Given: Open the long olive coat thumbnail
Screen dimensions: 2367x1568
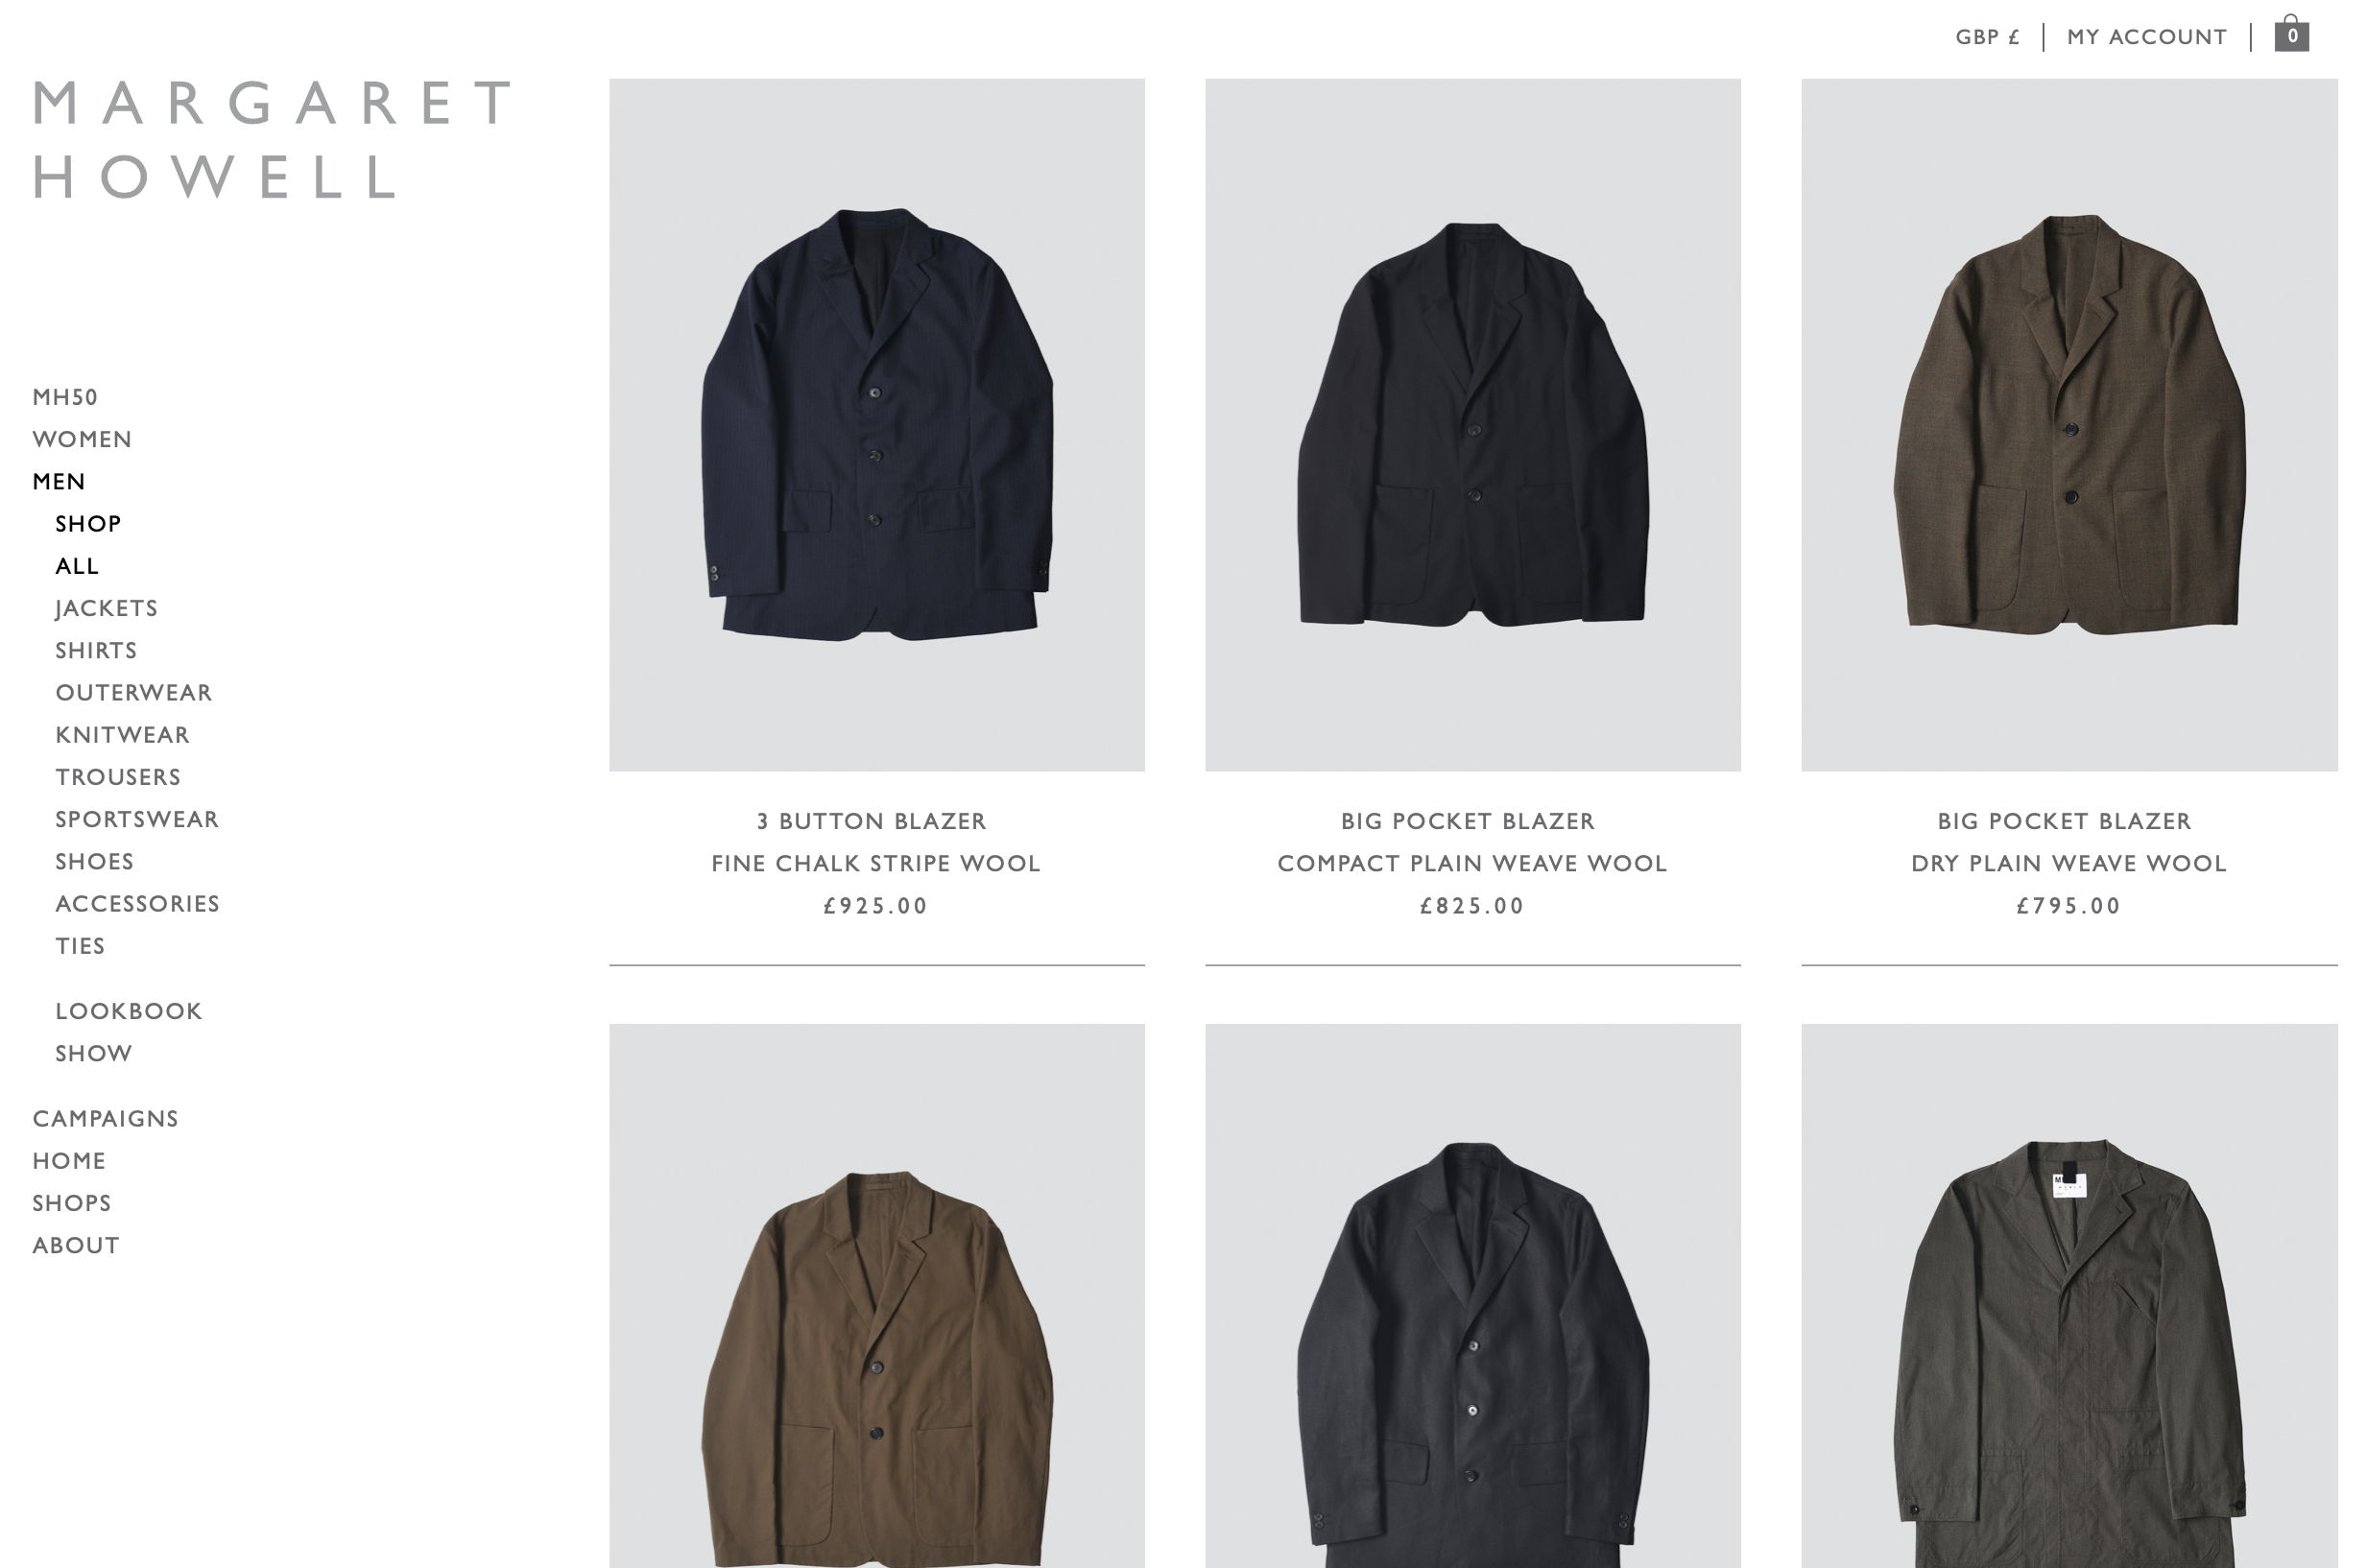Looking at the screenshot, I should (x=2069, y=1296).
